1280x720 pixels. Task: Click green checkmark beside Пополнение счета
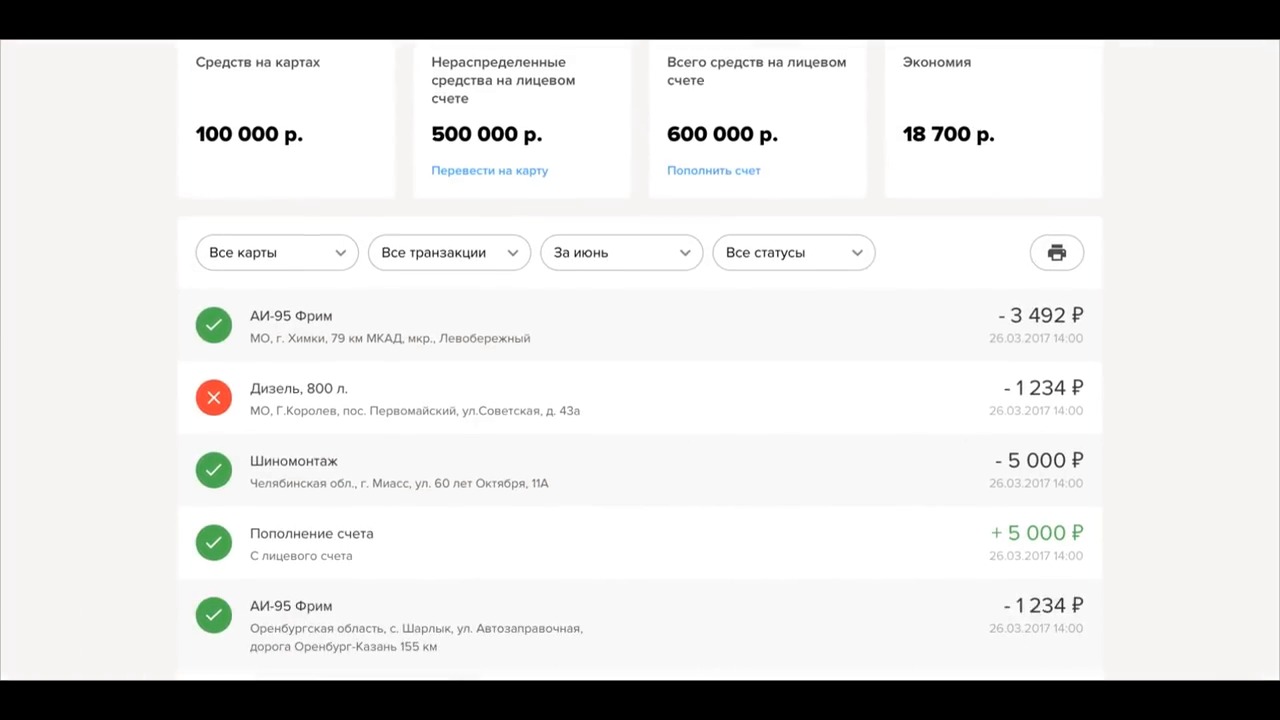pyautogui.click(x=213, y=543)
